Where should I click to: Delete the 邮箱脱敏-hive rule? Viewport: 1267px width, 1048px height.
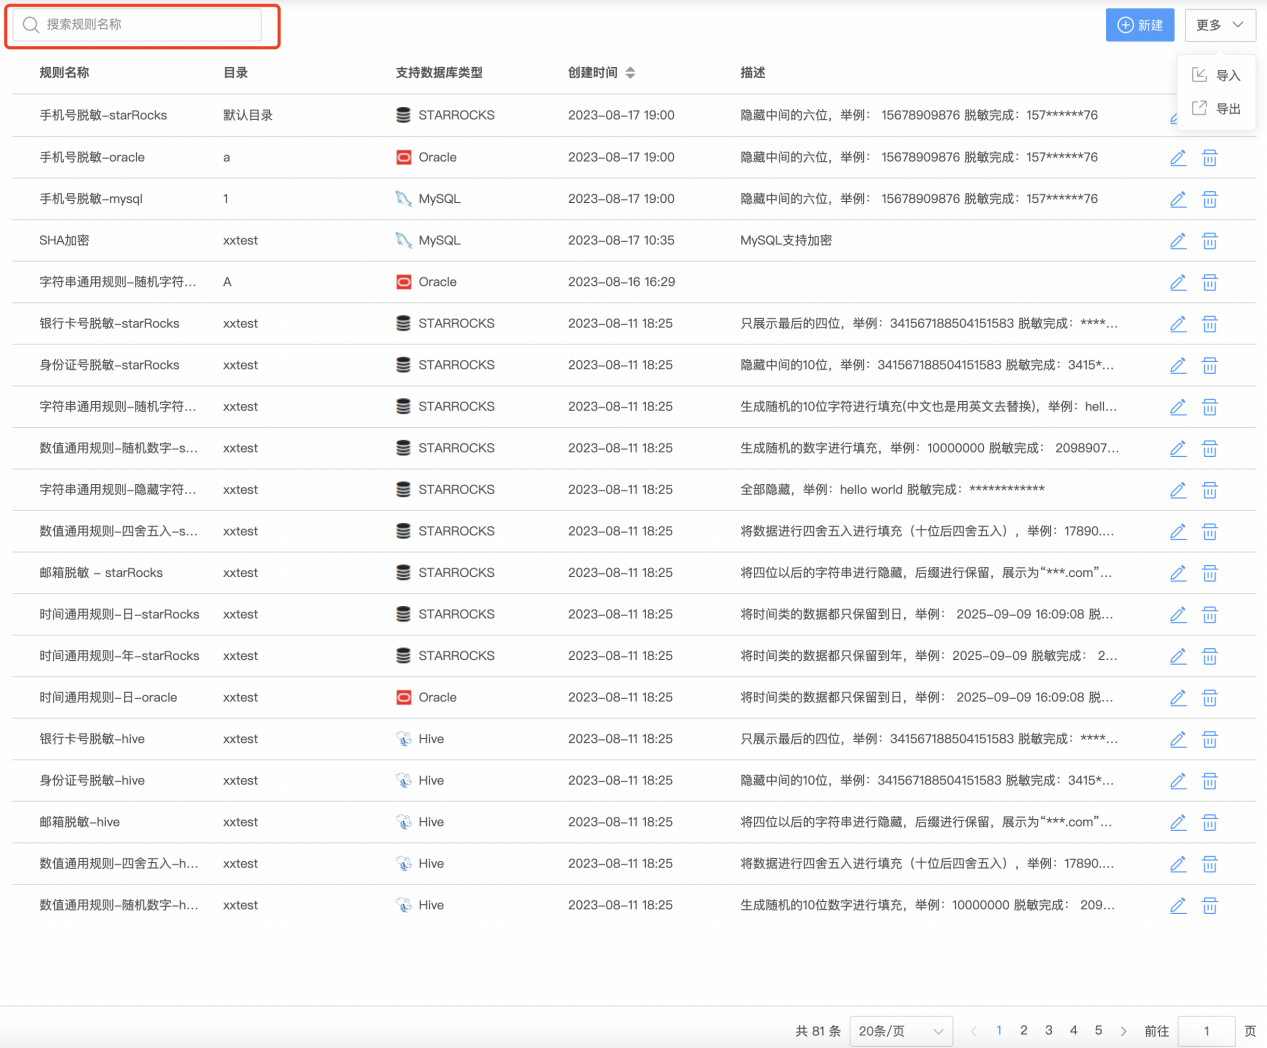pyautogui.click(x=1209, y=823)
